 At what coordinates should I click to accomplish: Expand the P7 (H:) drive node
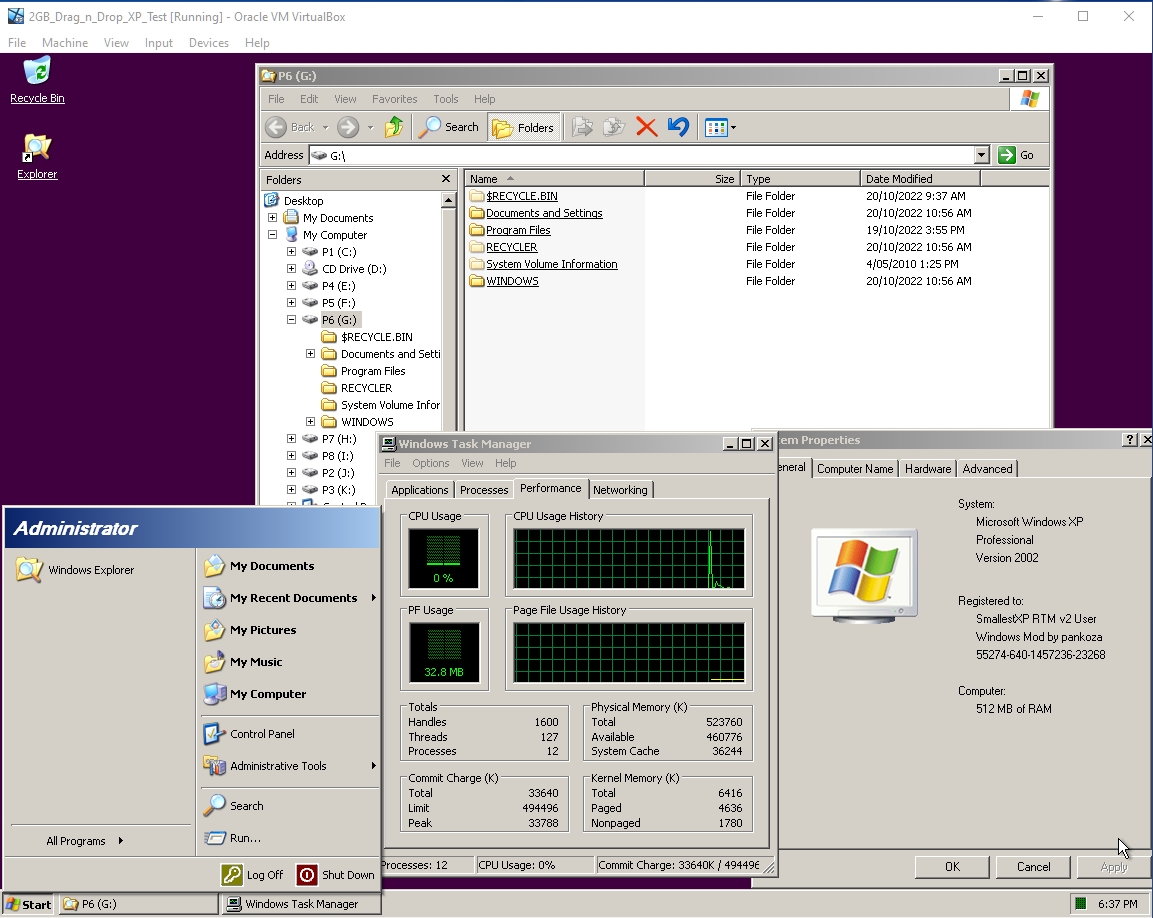(292, 438)
